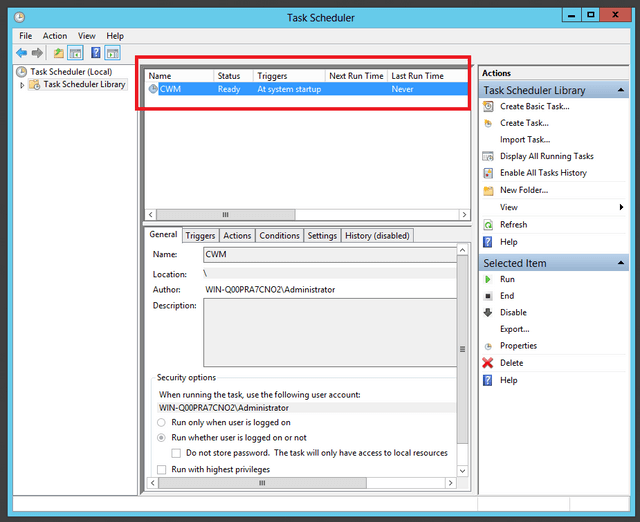The image size is (640, 522).
Task: Click the Back arrow toolbar icon
Action: [x=21, y=53]
